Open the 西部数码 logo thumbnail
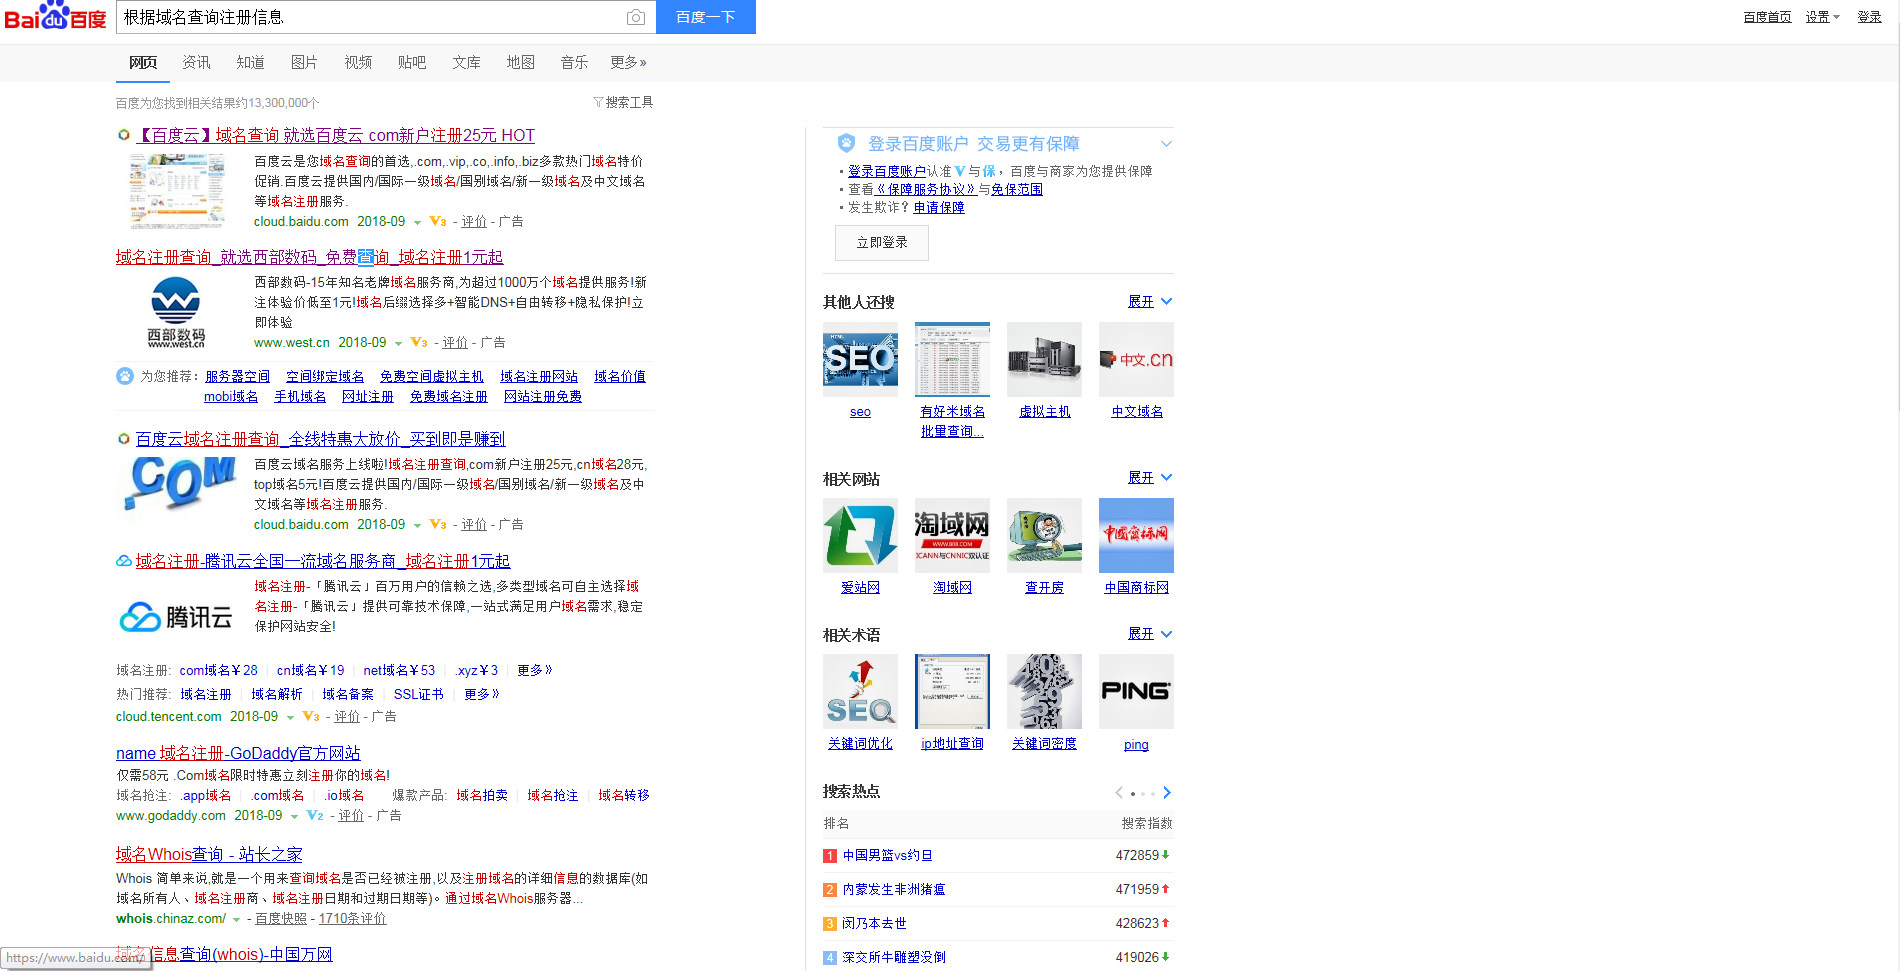Image resolution: width=1900 pixels, height=971 pixels. [176, 312]
